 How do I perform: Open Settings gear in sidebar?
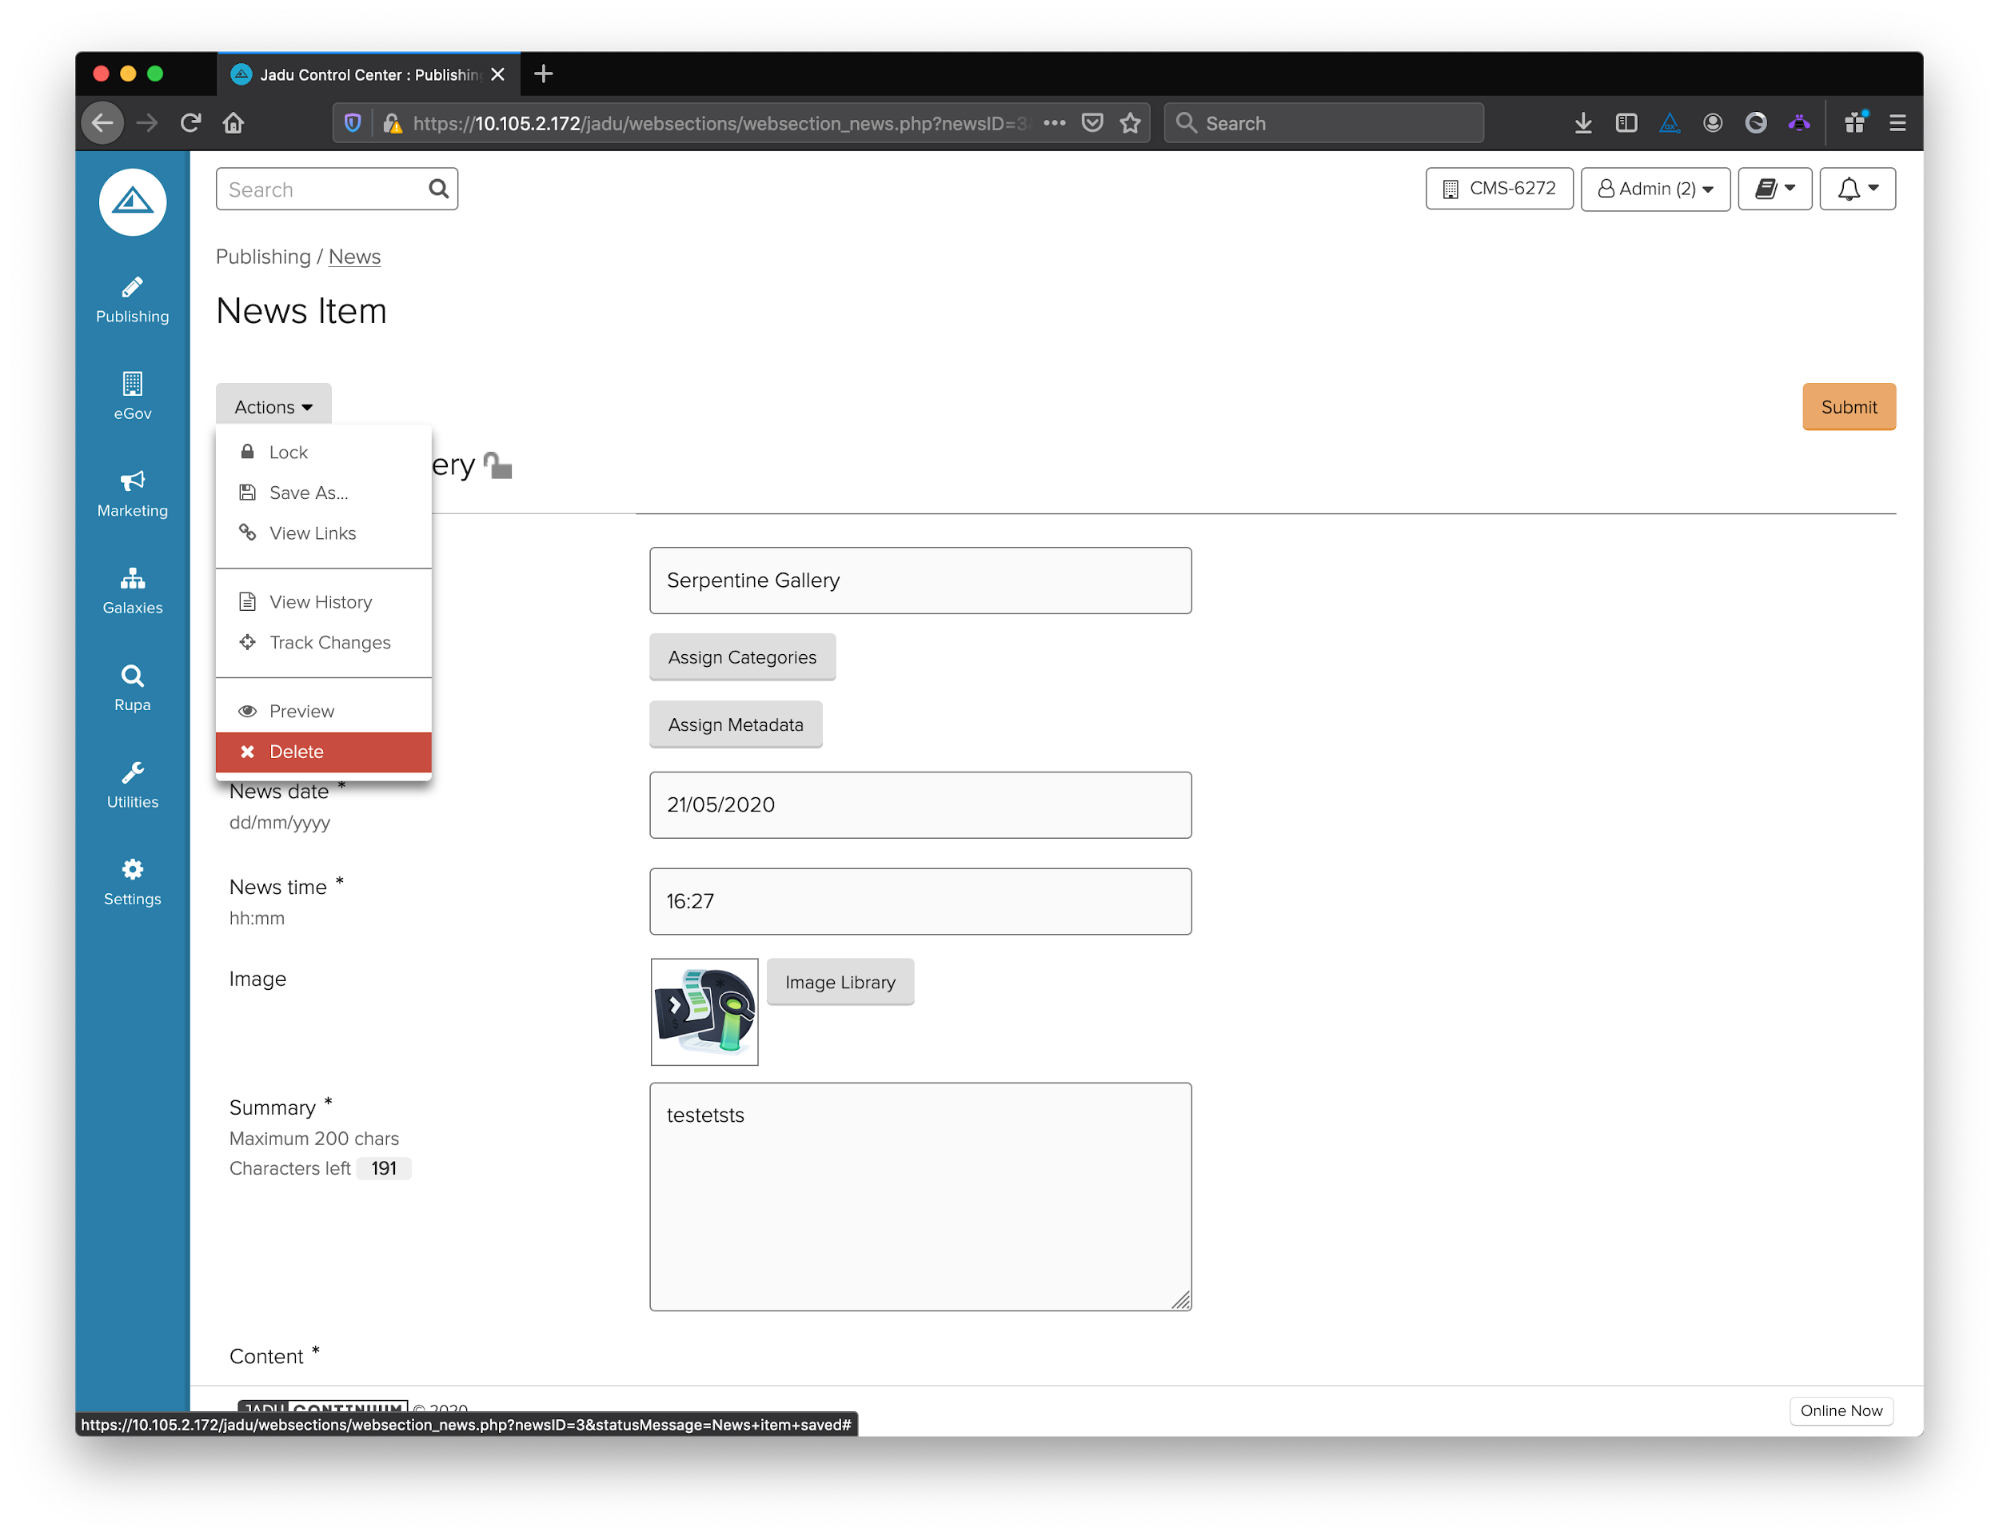point(132,882)
